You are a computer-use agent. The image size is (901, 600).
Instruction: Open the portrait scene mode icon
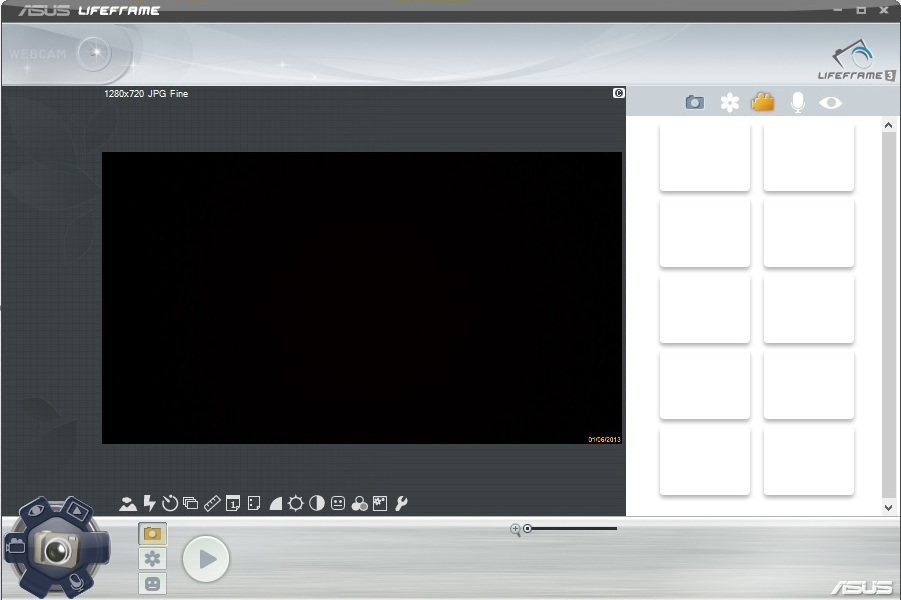point(128,504)
